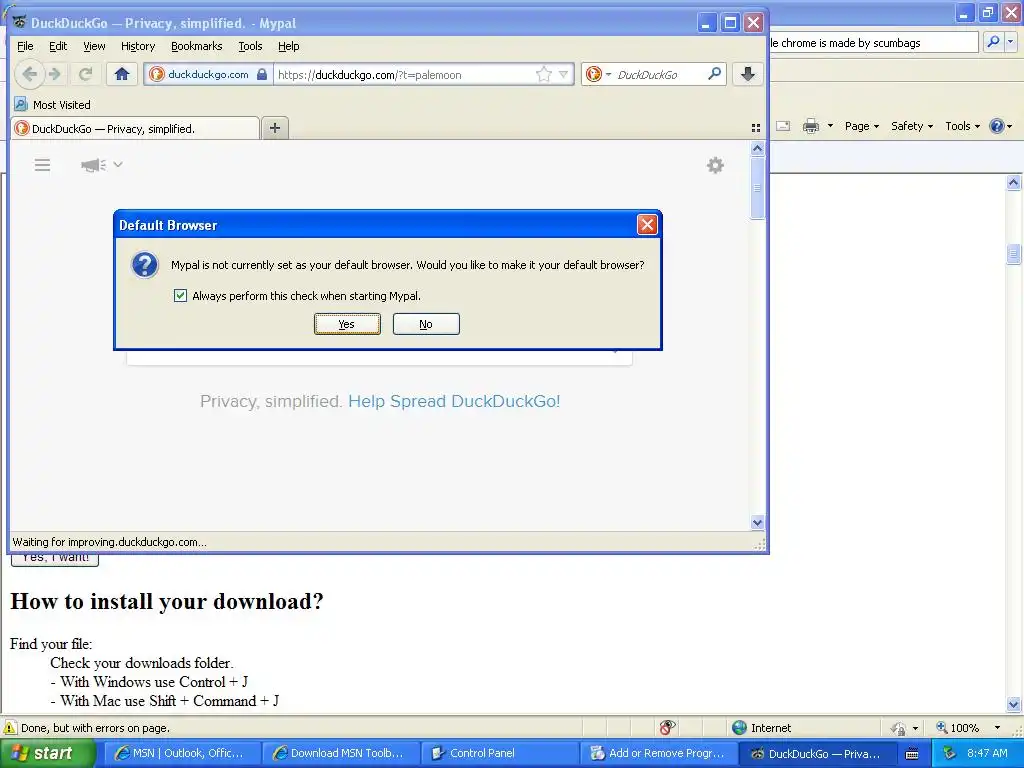Image resolution: width=1024 pixels, height=768 pixels.
Task: Click Internet Explorer read mail icon
Action: pyautogui.click(x=783, y=126)
